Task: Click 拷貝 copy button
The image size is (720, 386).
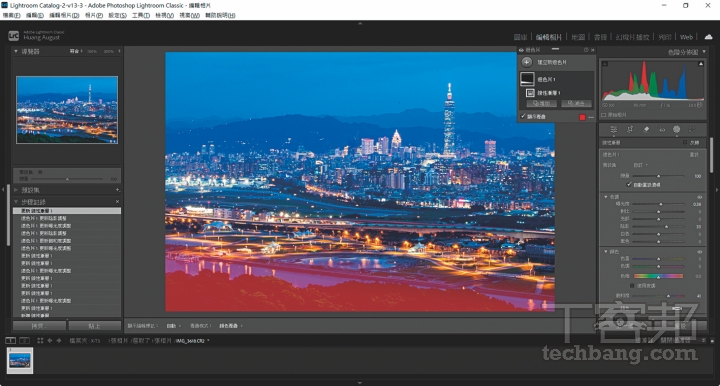Action: tap(39, 326)
